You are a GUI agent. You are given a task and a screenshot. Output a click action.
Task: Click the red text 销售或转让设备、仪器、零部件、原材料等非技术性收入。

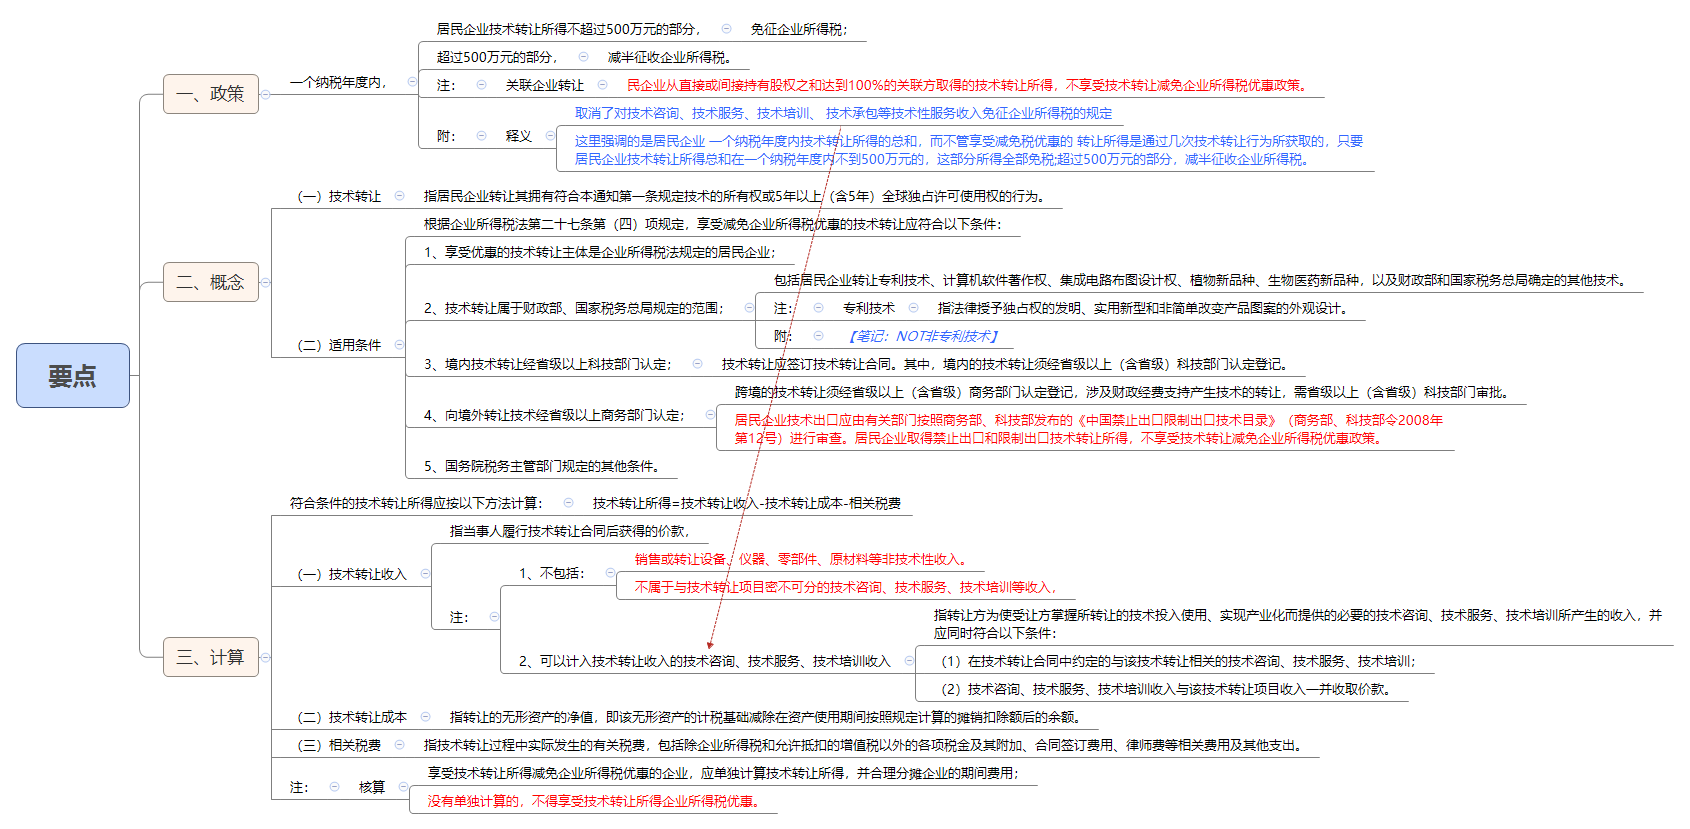tap(803, 559)
